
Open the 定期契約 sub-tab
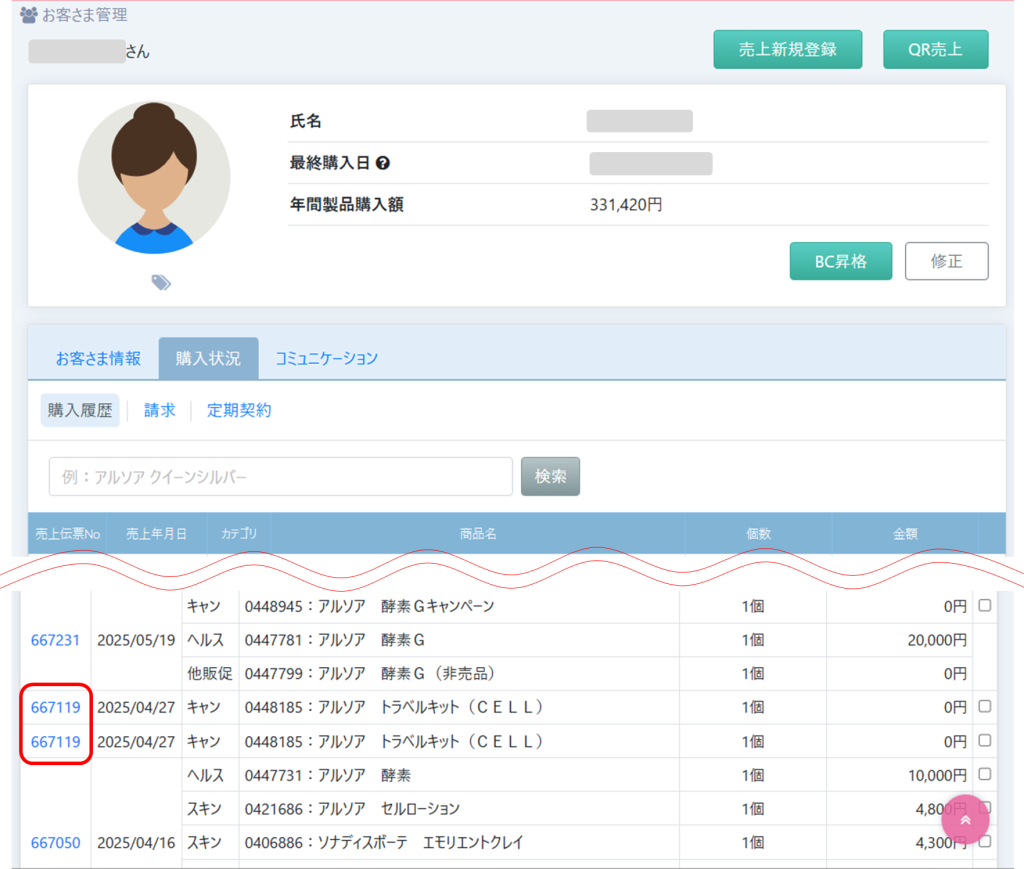pos(239,410)
